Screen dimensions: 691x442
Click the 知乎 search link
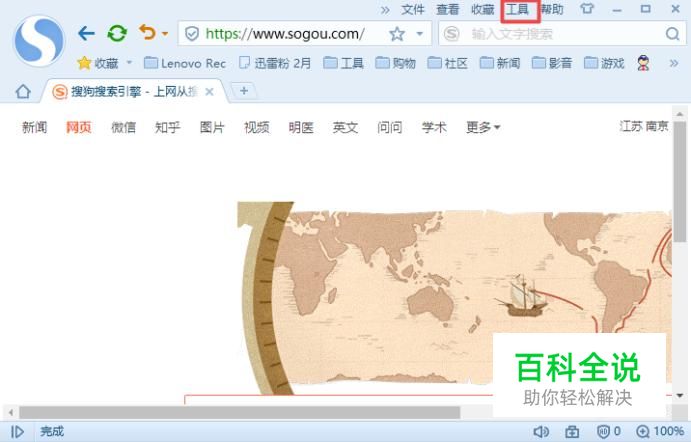pyautogui.click(x=167, y=127)
